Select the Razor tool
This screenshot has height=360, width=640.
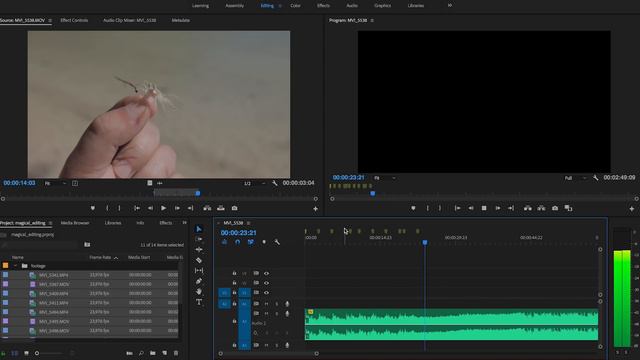coord(199,260)
